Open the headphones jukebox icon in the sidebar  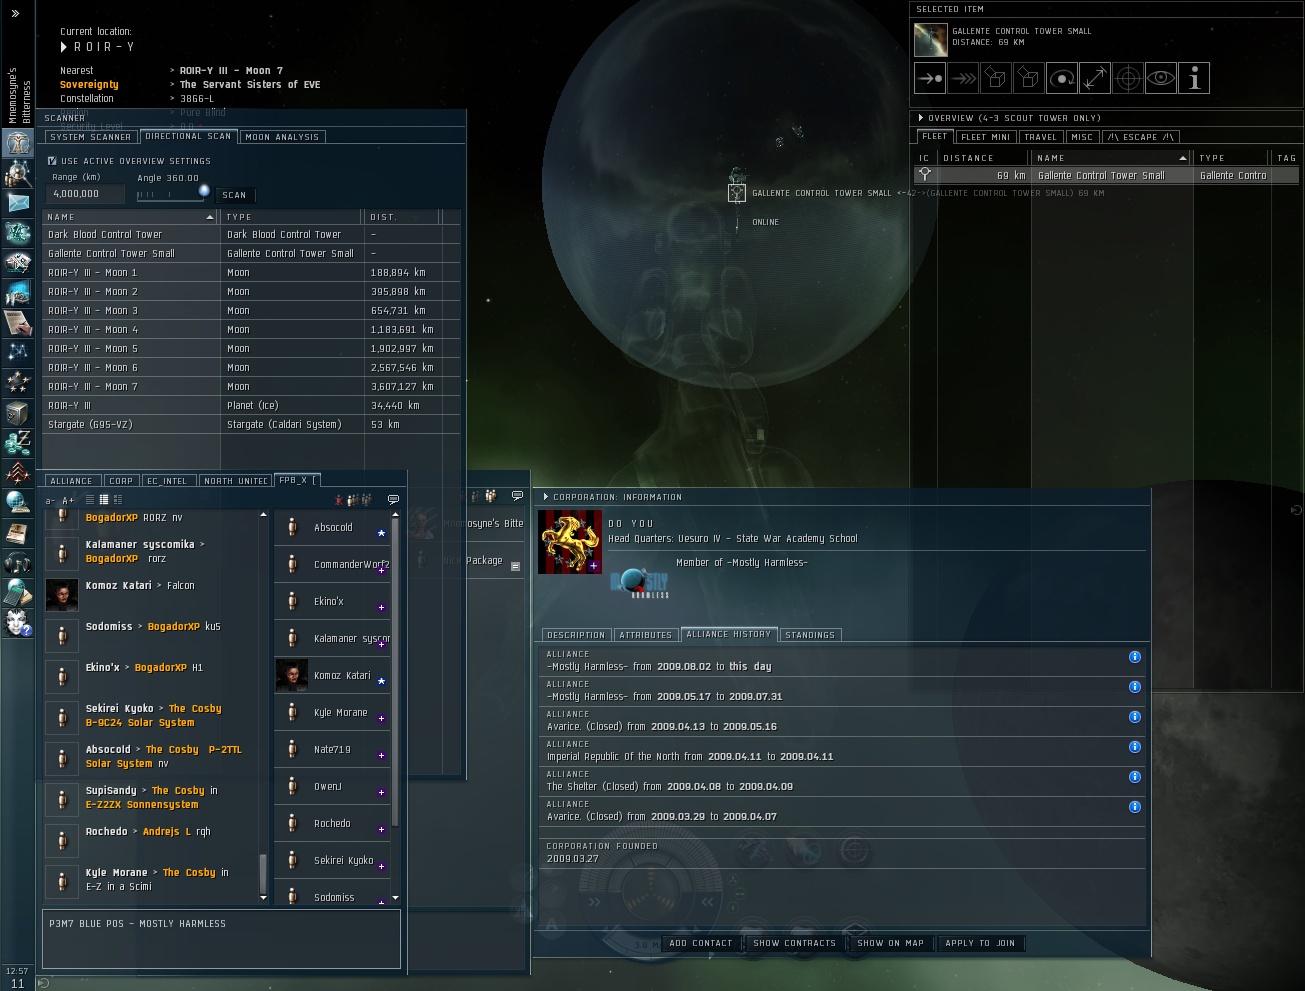pos(17,562)
